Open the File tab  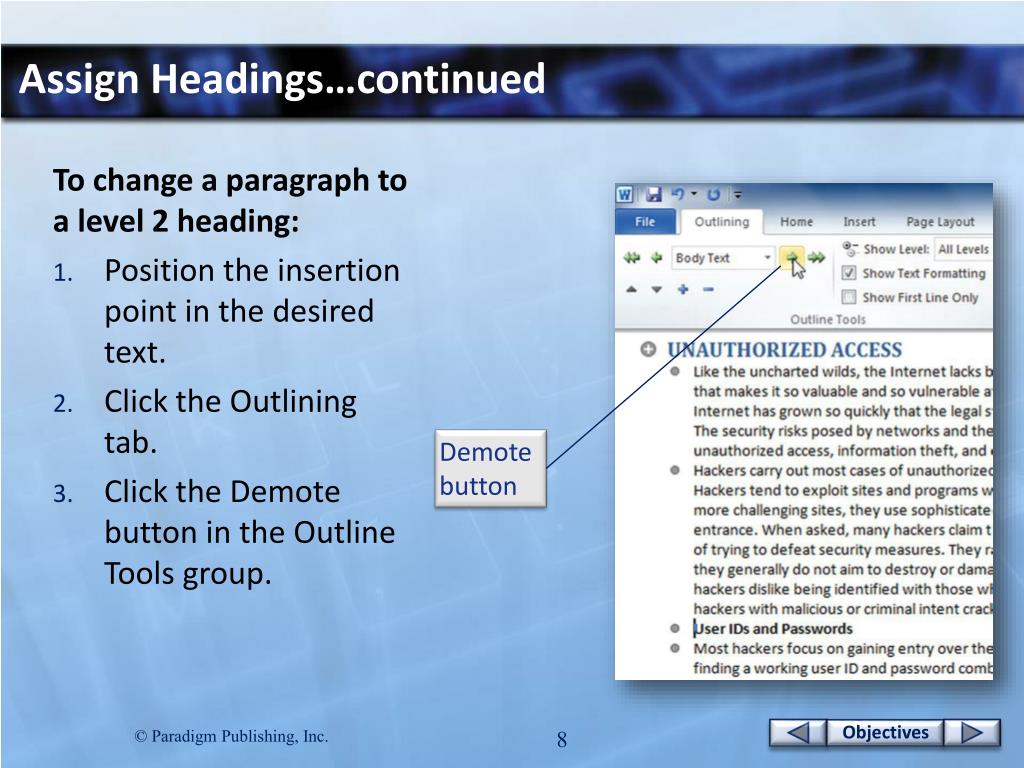645,222
